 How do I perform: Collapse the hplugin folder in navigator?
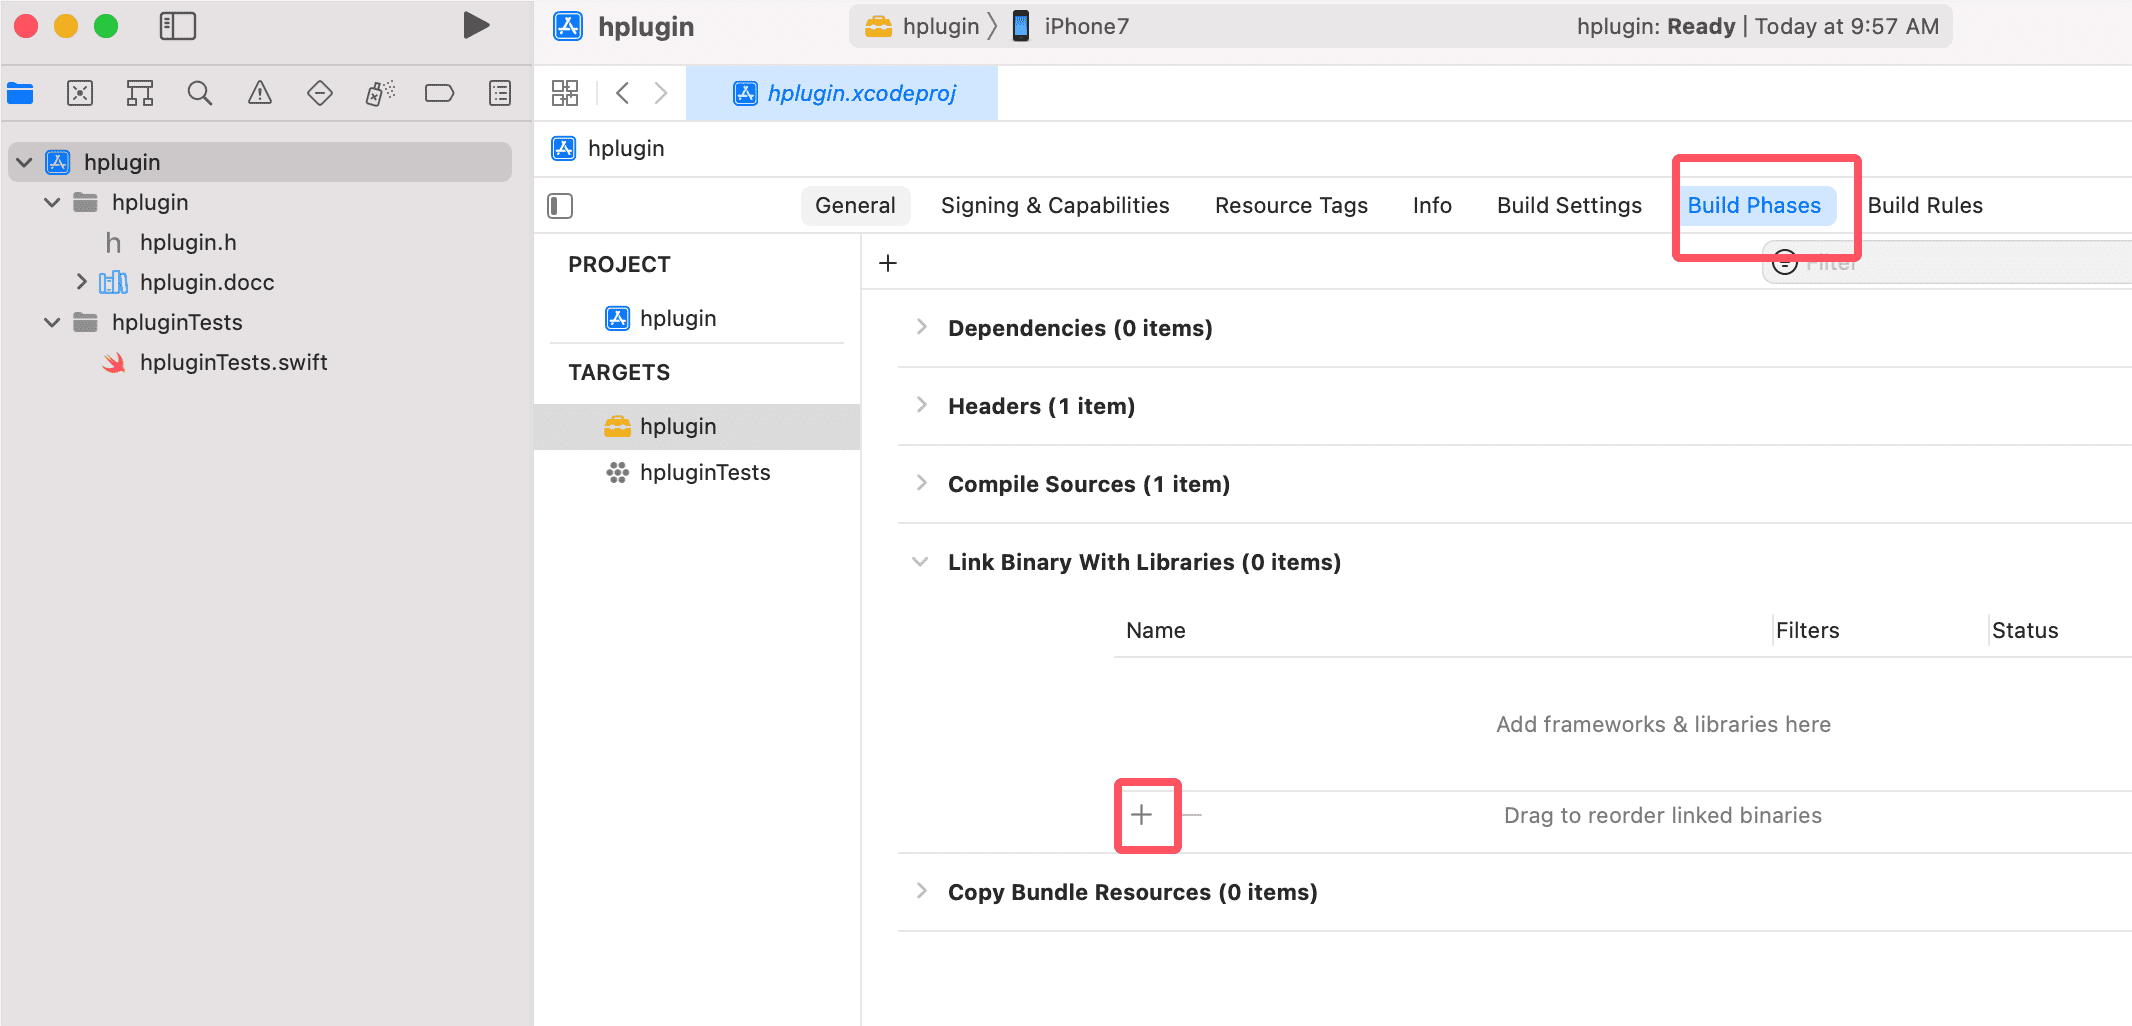click(x=52, y=202)
